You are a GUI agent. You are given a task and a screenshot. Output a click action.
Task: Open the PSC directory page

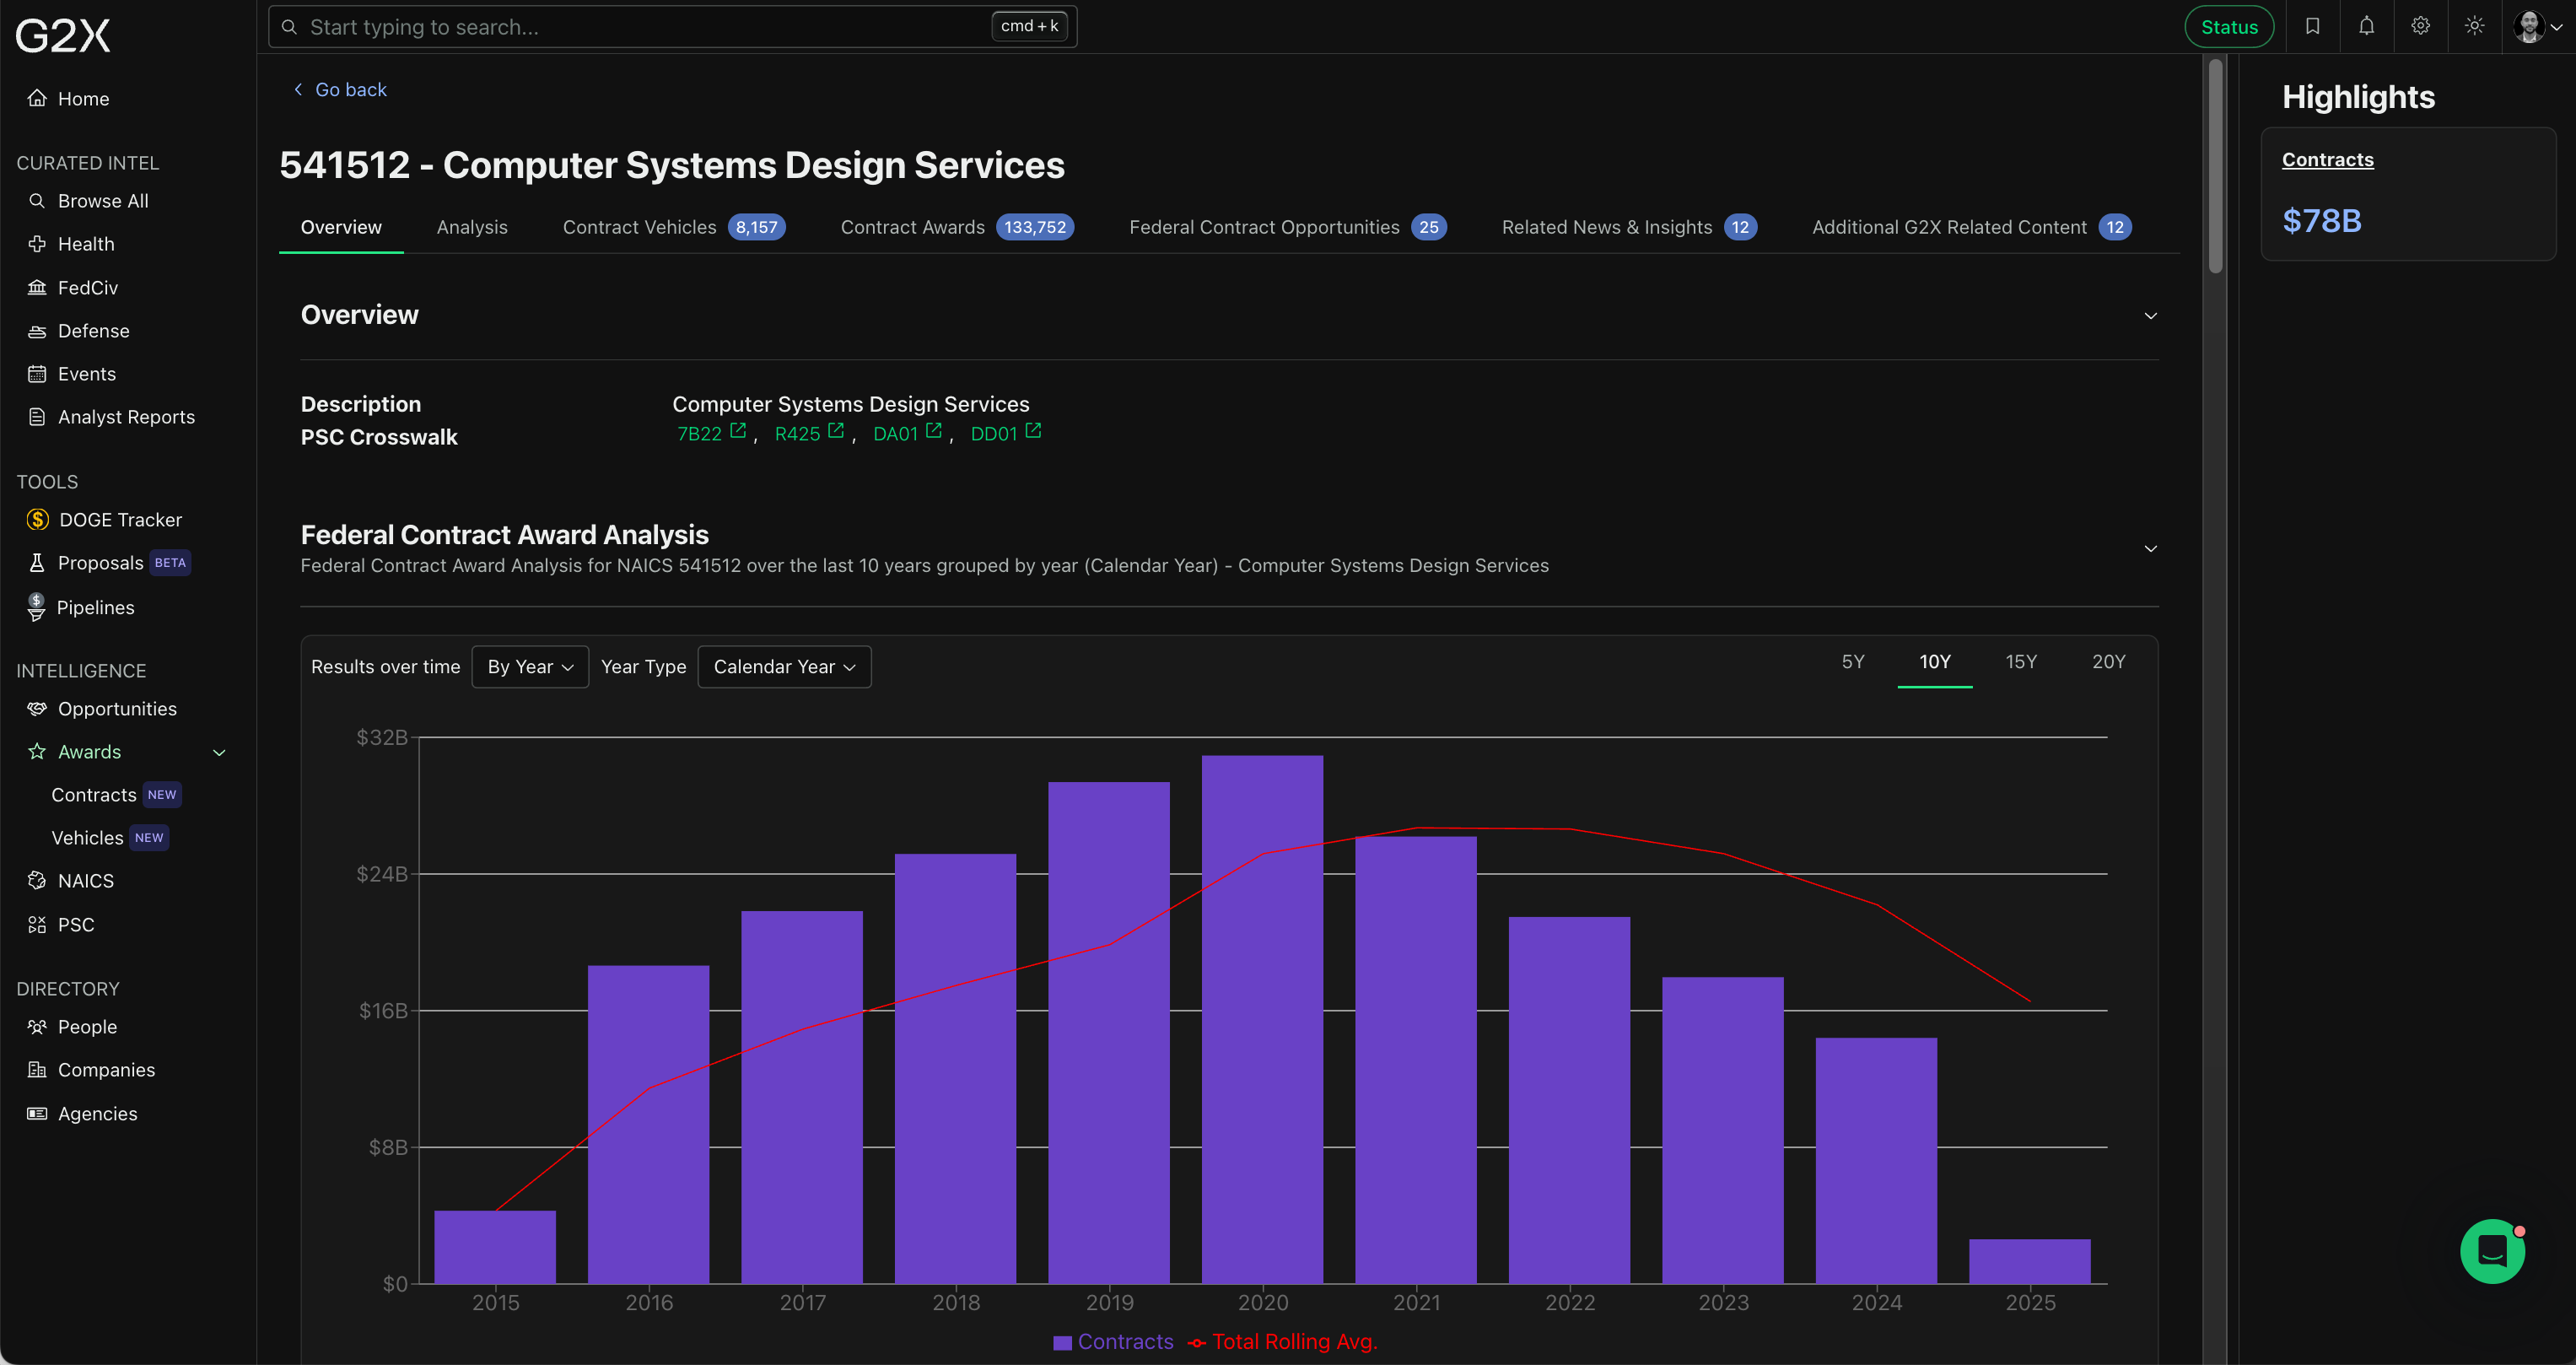74,924
